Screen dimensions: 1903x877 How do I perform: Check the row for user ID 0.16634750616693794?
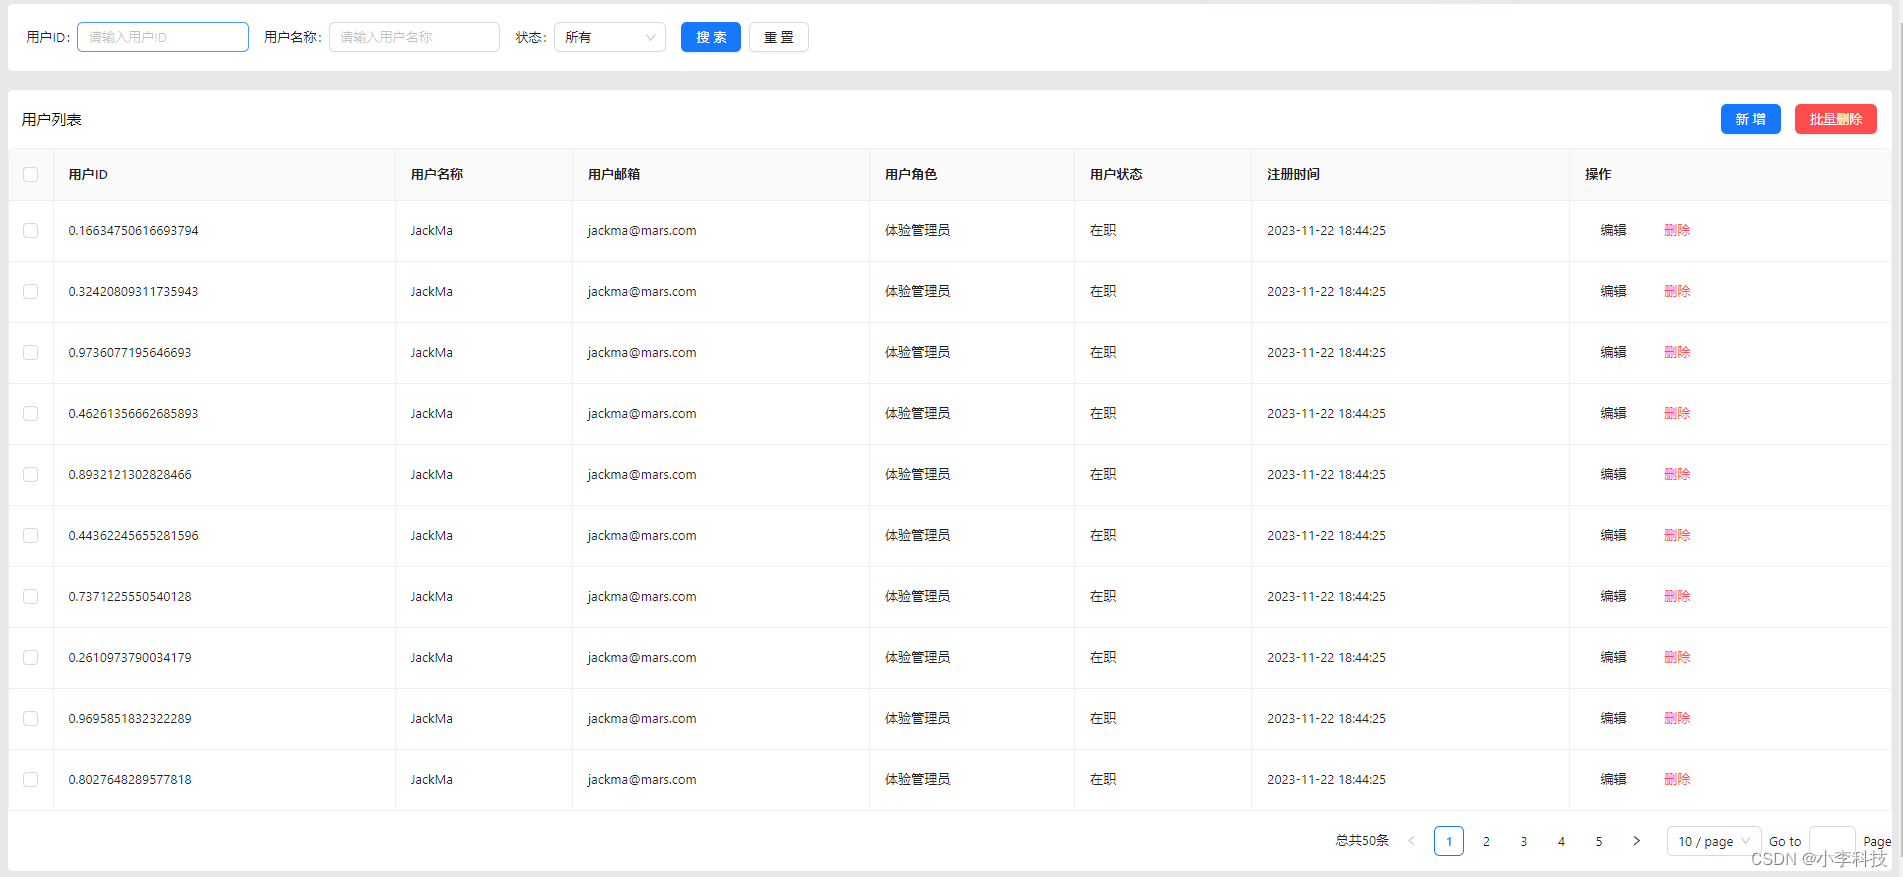click(x=31, y=231)
